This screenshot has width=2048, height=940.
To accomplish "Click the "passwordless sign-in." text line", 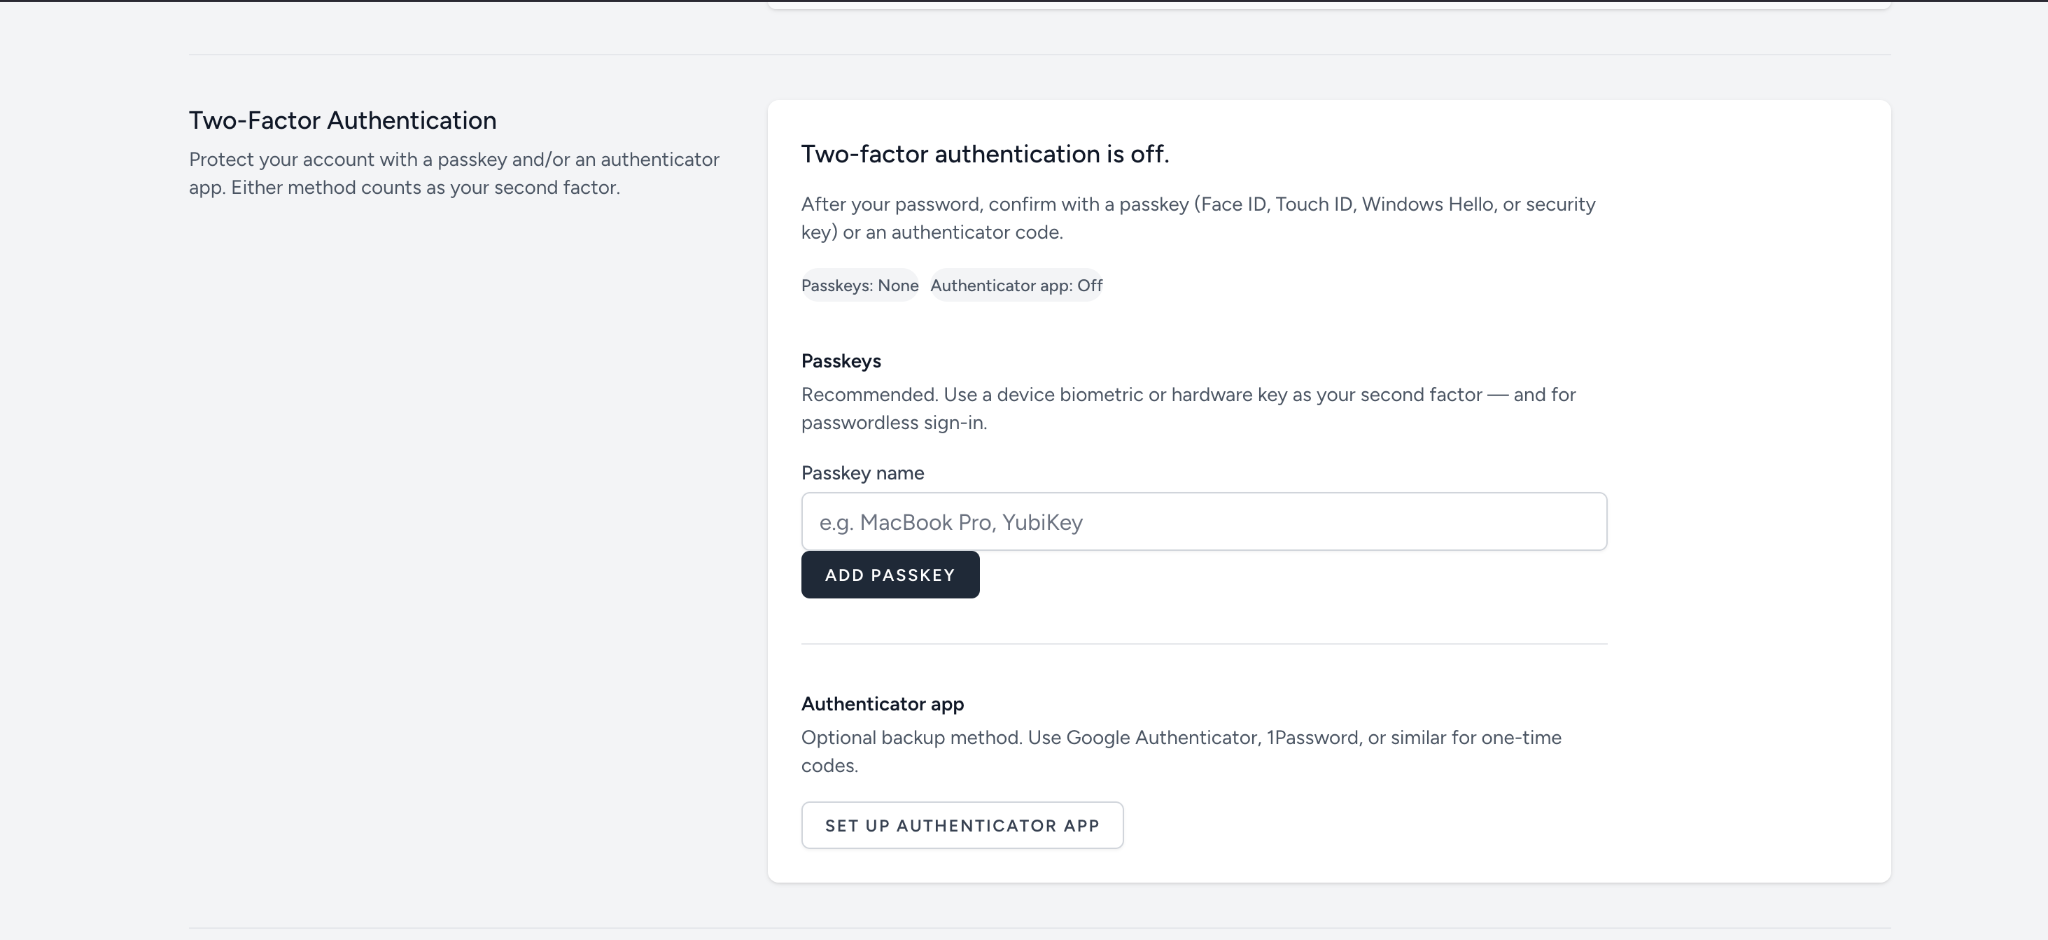I will click(894, 423).
